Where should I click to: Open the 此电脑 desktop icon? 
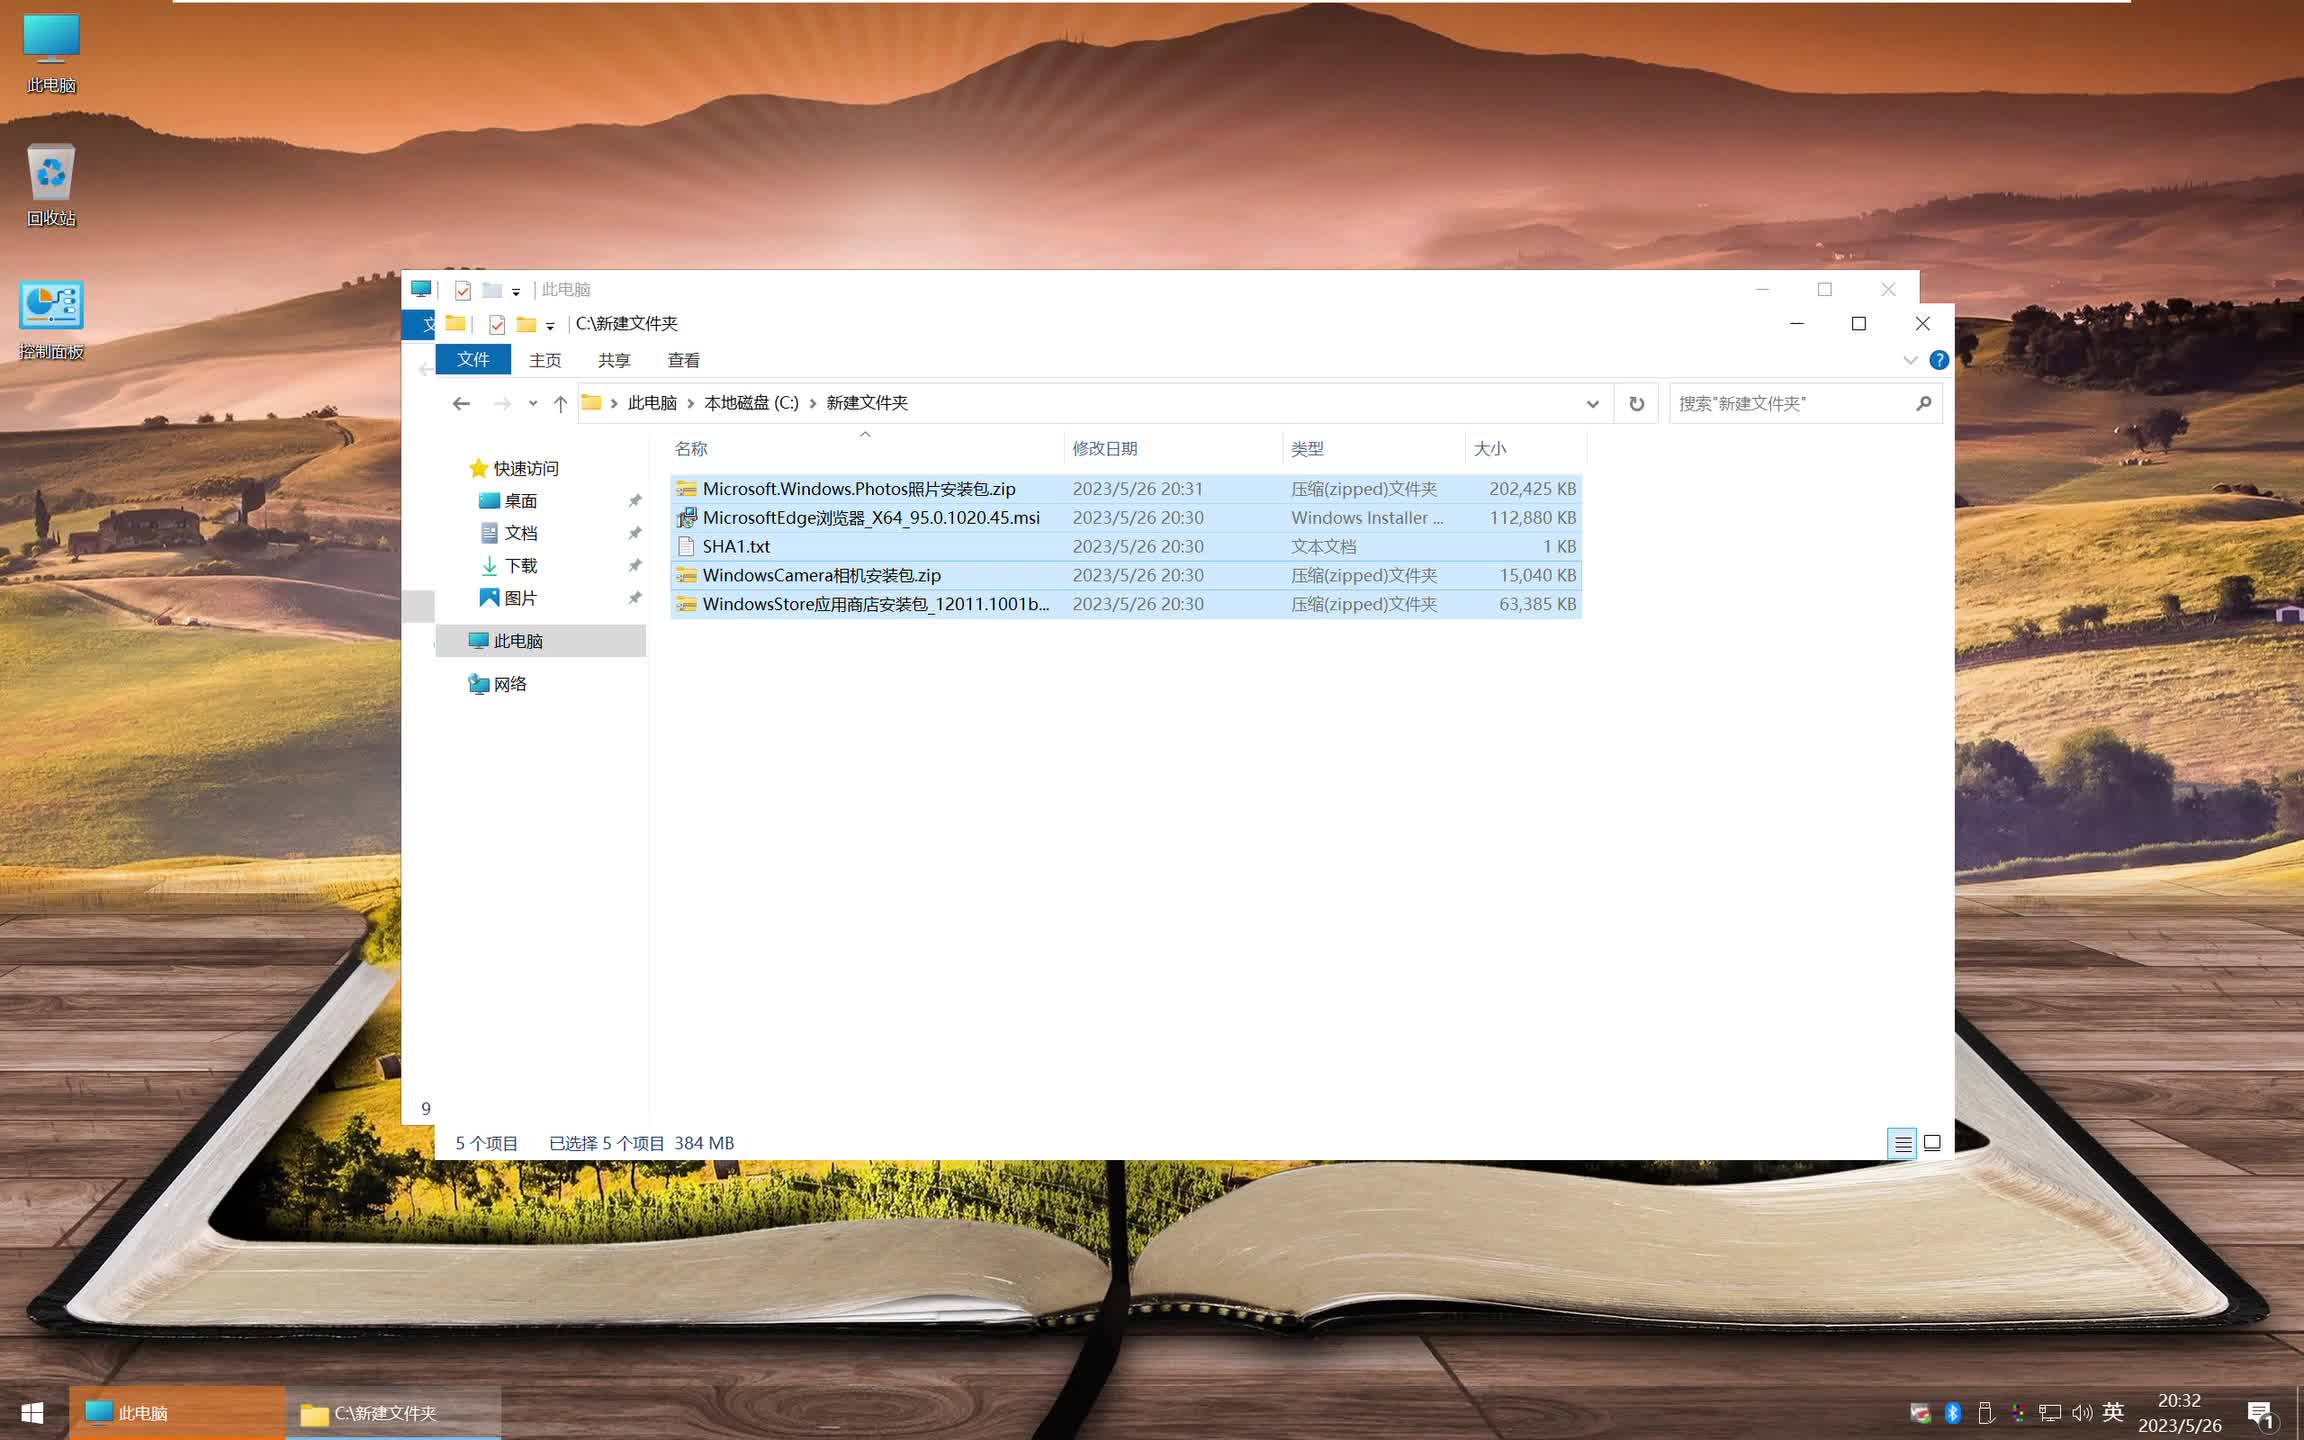click(x=51, y=53)
